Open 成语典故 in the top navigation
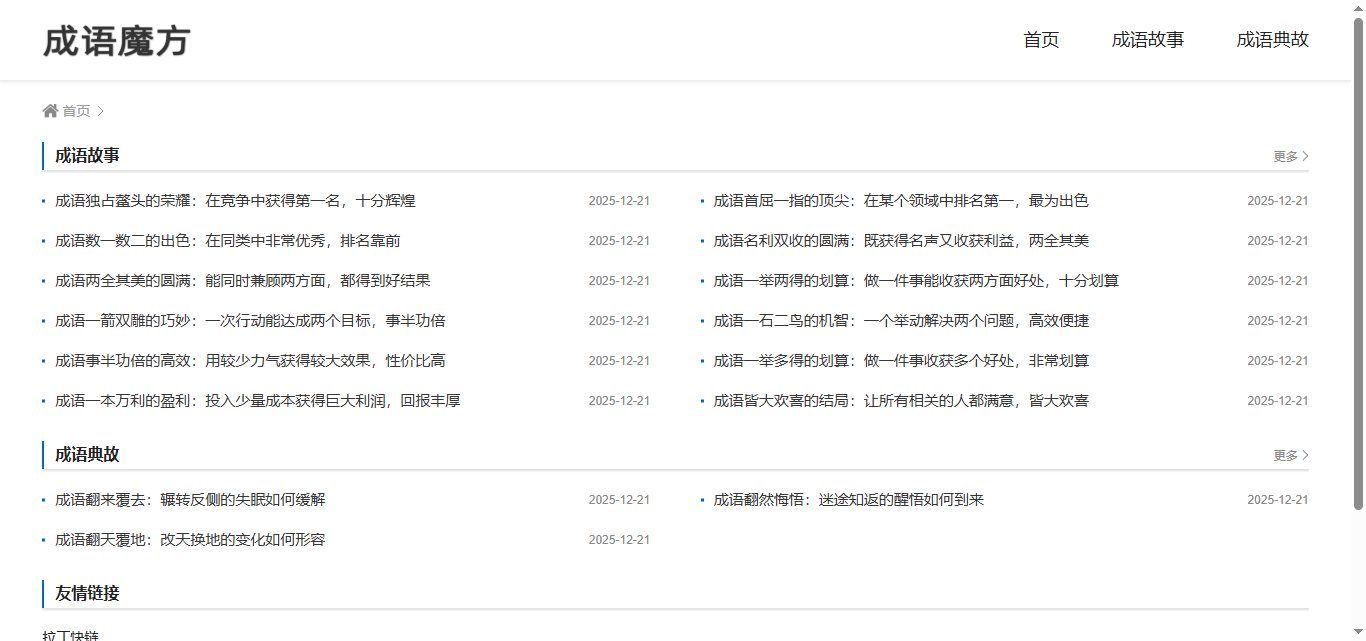The image size is (1366, 641). (x=1272, y=40)
